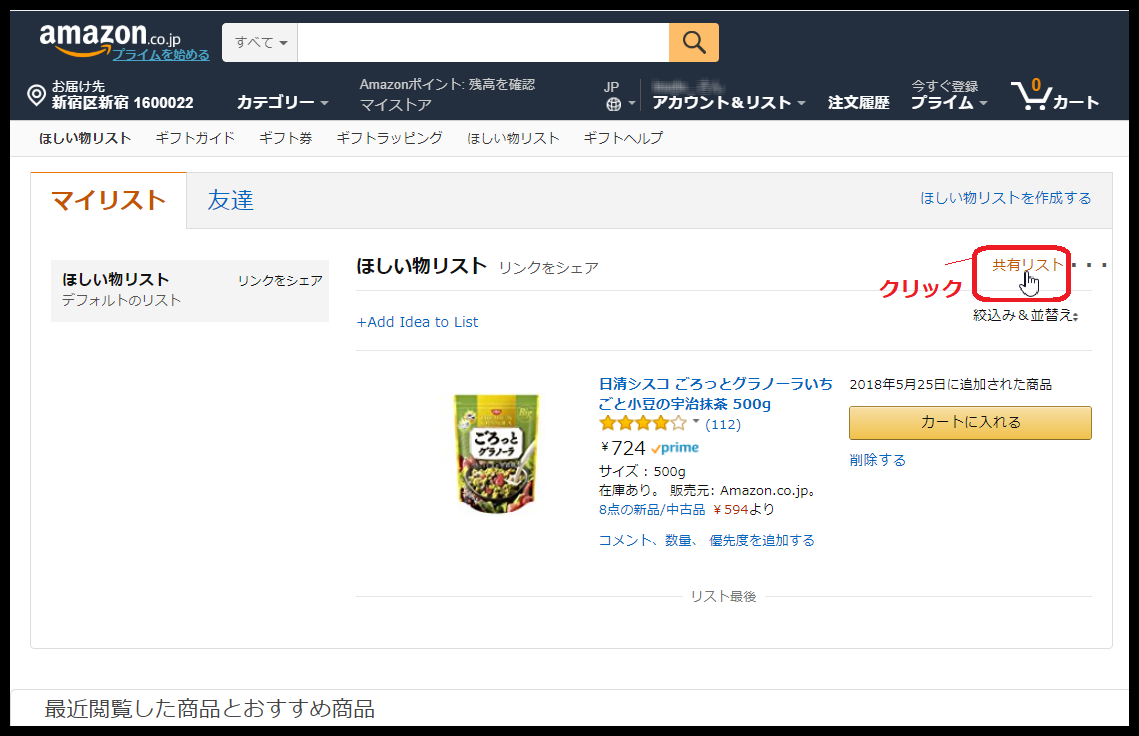
Task: Click the 削除する link
Action: coord(877,460)
